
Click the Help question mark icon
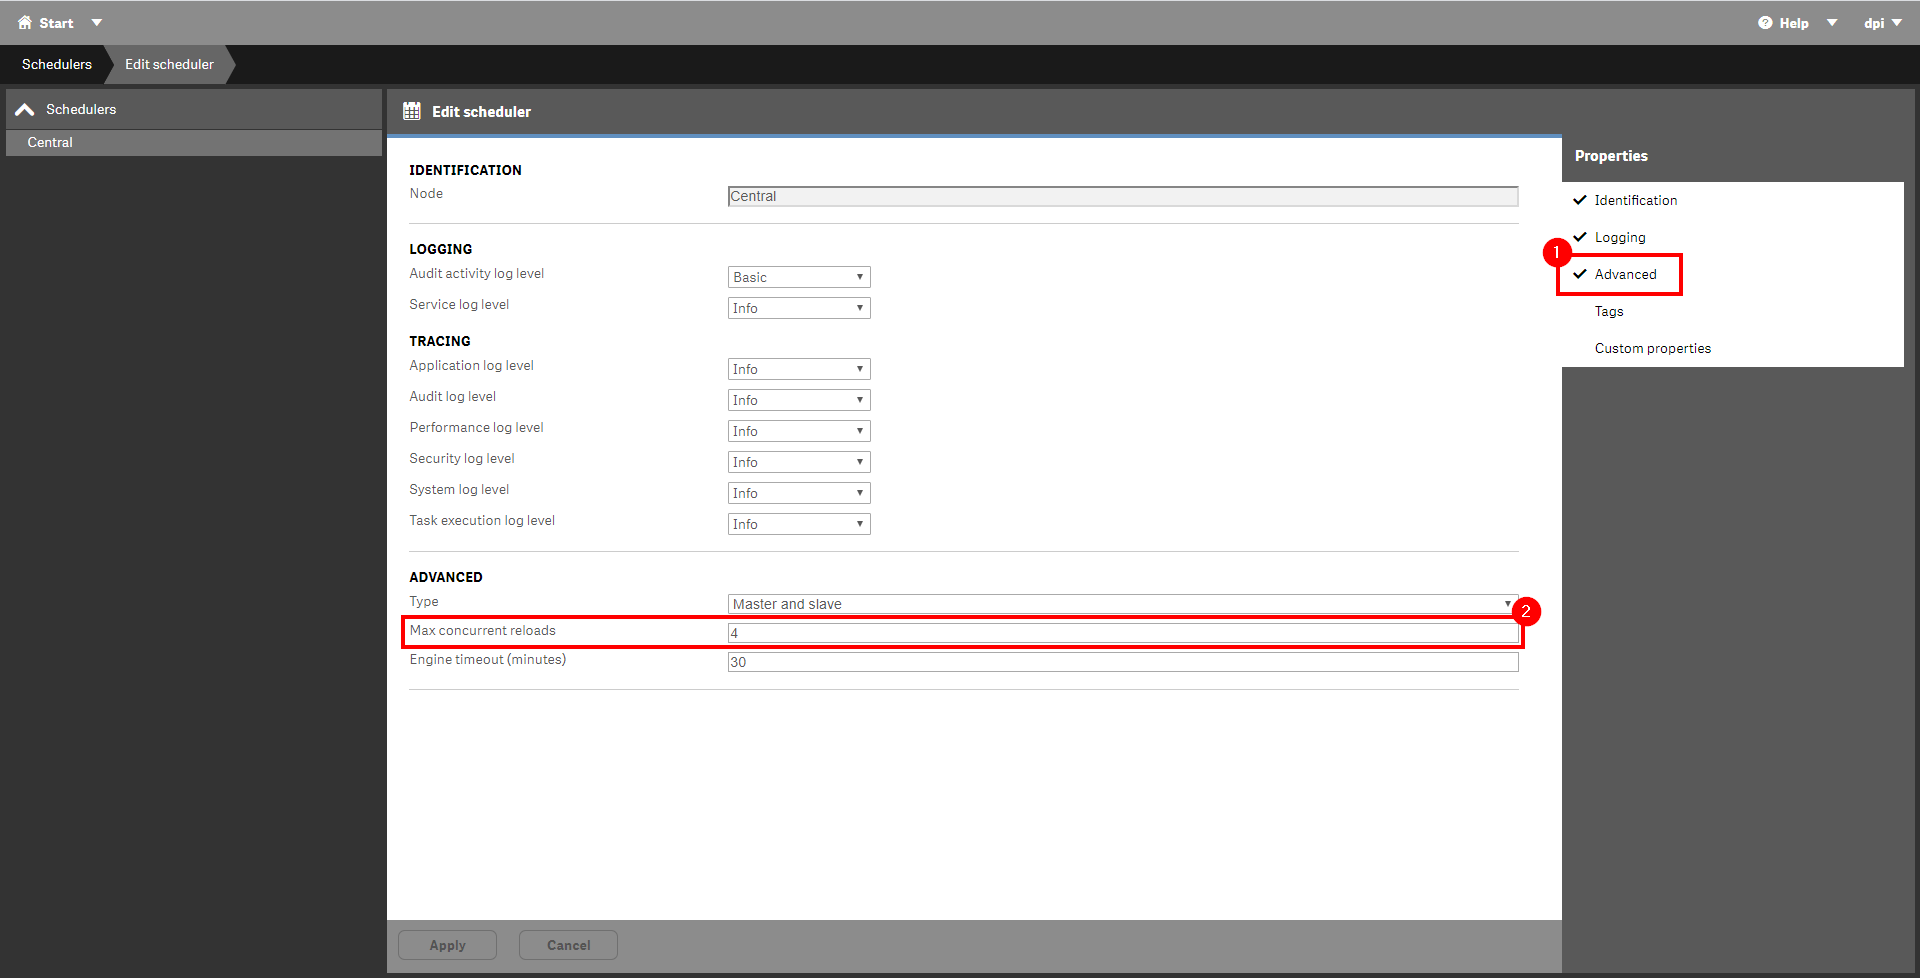pyautogui.click(x=1765, y=23)
